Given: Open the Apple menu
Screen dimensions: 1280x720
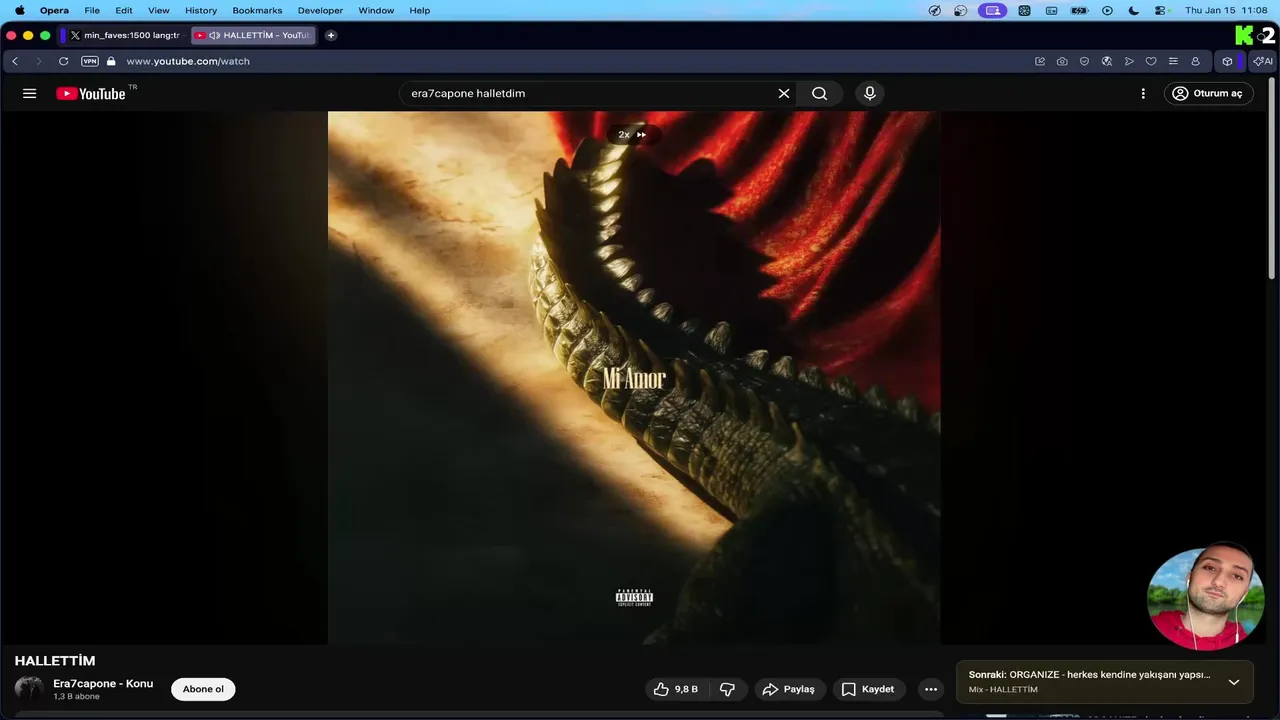Looking at the screenshot, I should coord(19,10).
